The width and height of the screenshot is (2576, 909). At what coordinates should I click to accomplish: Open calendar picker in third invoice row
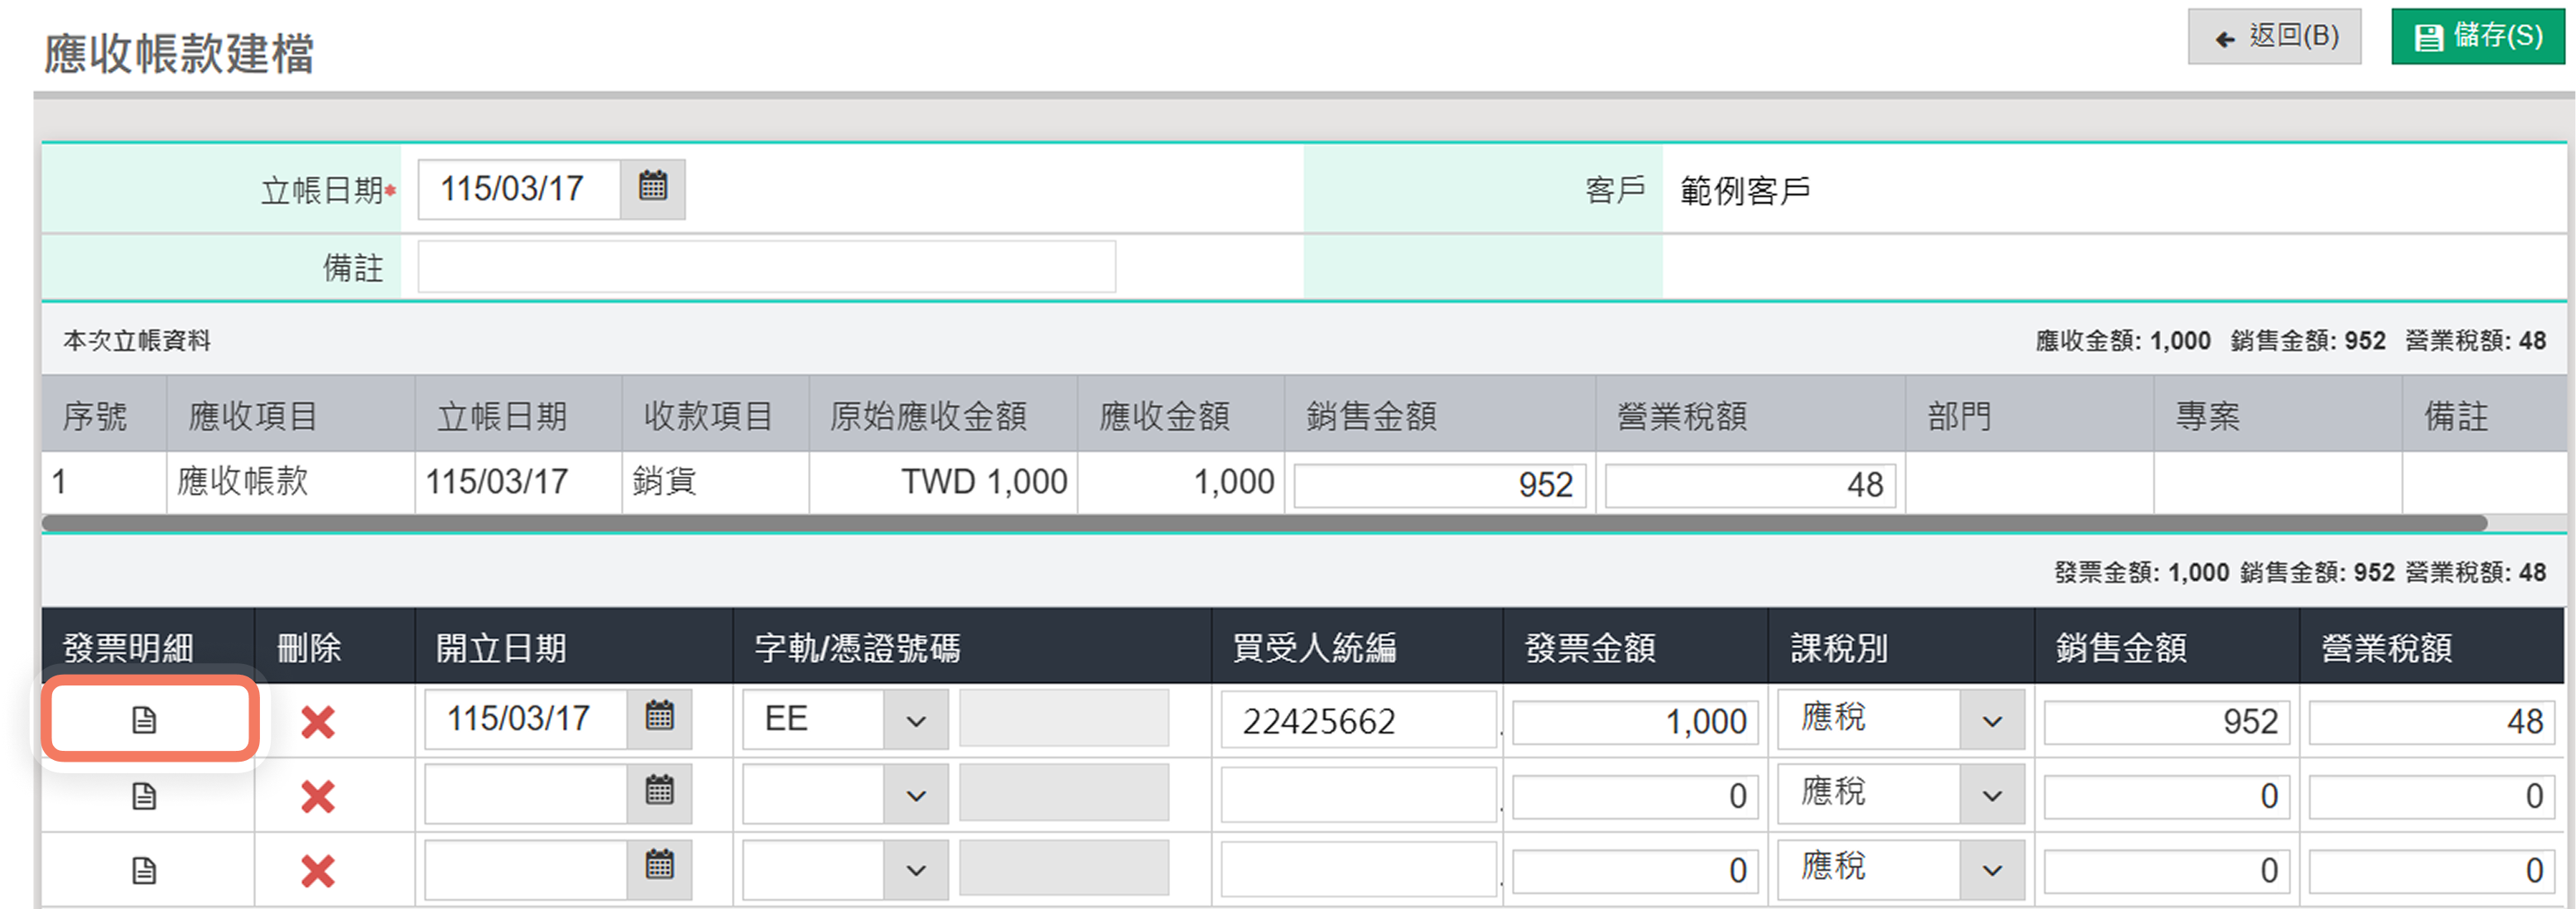(x=659, y=867)
